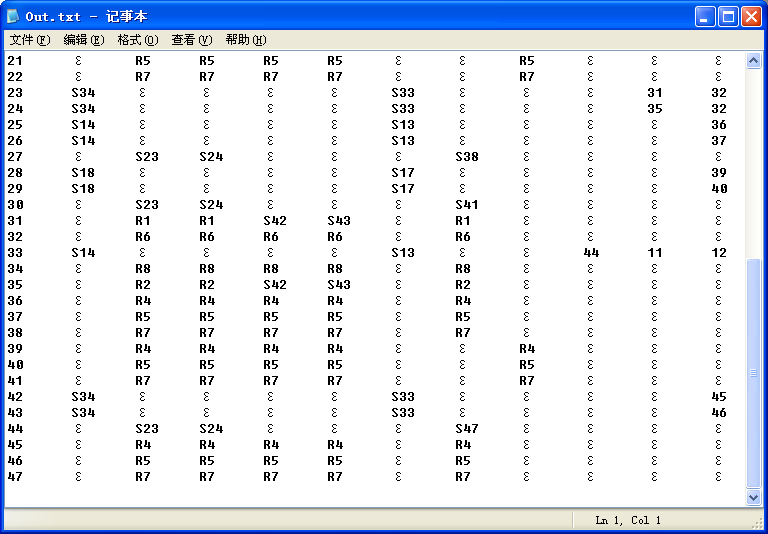Viewport: 768px width, 534px height.
Task: Click the Out.txt - 记事本 title text
Action: (x=86, y=17)
